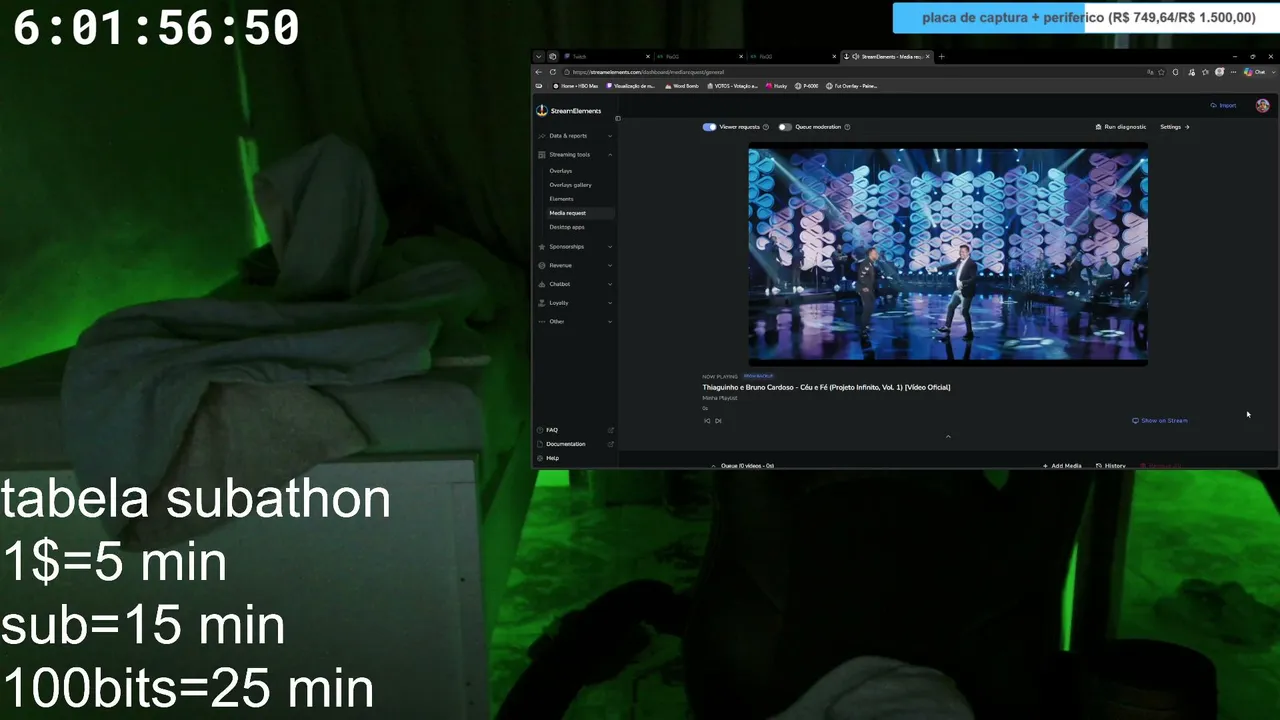Click the Minha Playlist label
This screenshot has height=720, width=1280.
tap(720, 398)
